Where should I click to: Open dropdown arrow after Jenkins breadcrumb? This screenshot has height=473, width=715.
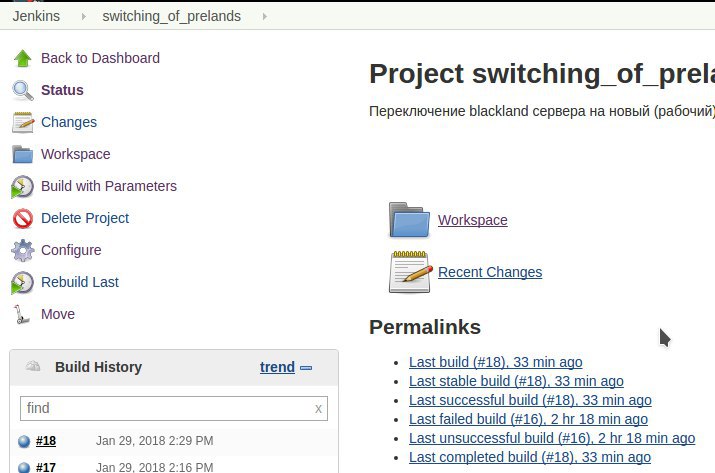pos(83,16)
